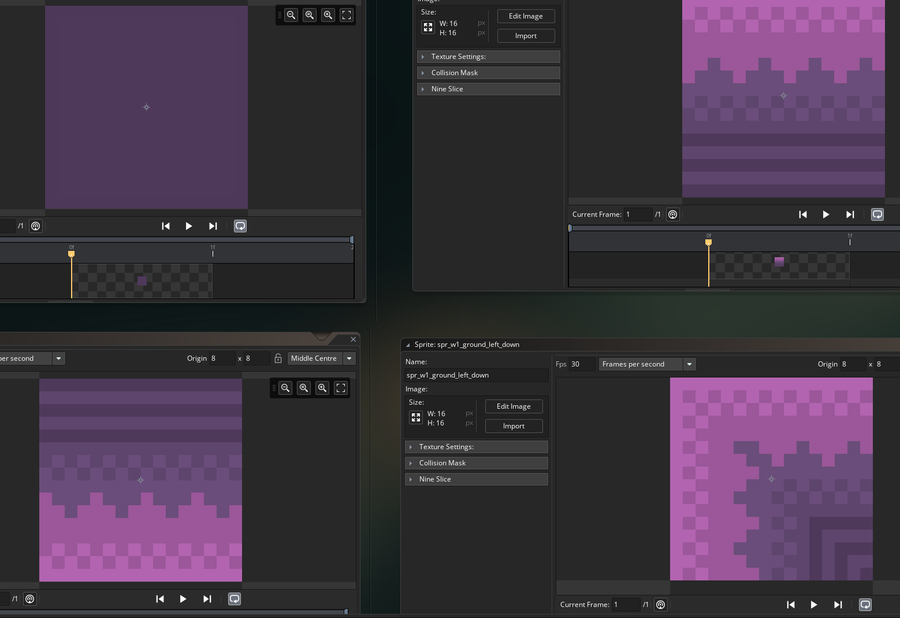Click broadcast icon in spr_w1_ground_left_down editor

[661, 605]
